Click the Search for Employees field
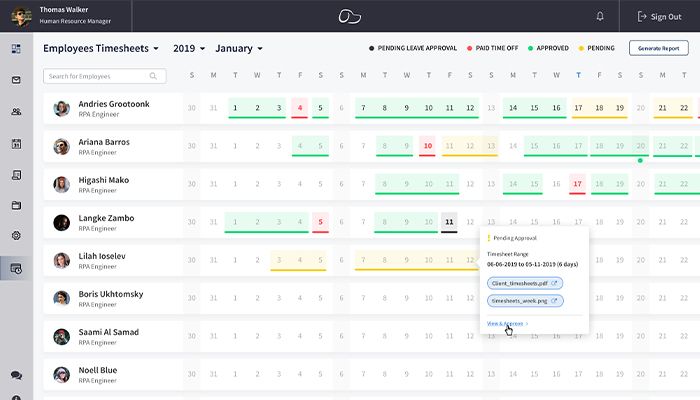700x400 pixels. point(104,76)
